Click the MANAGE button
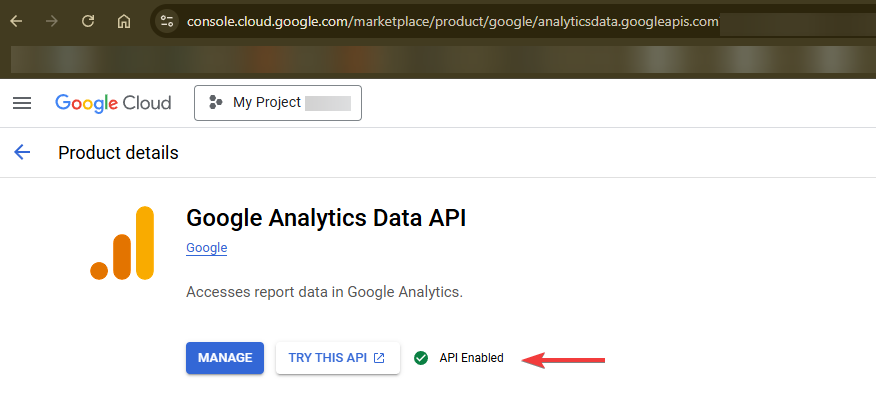The width and height of the screenshot is (876, 409). pos(225,358)
